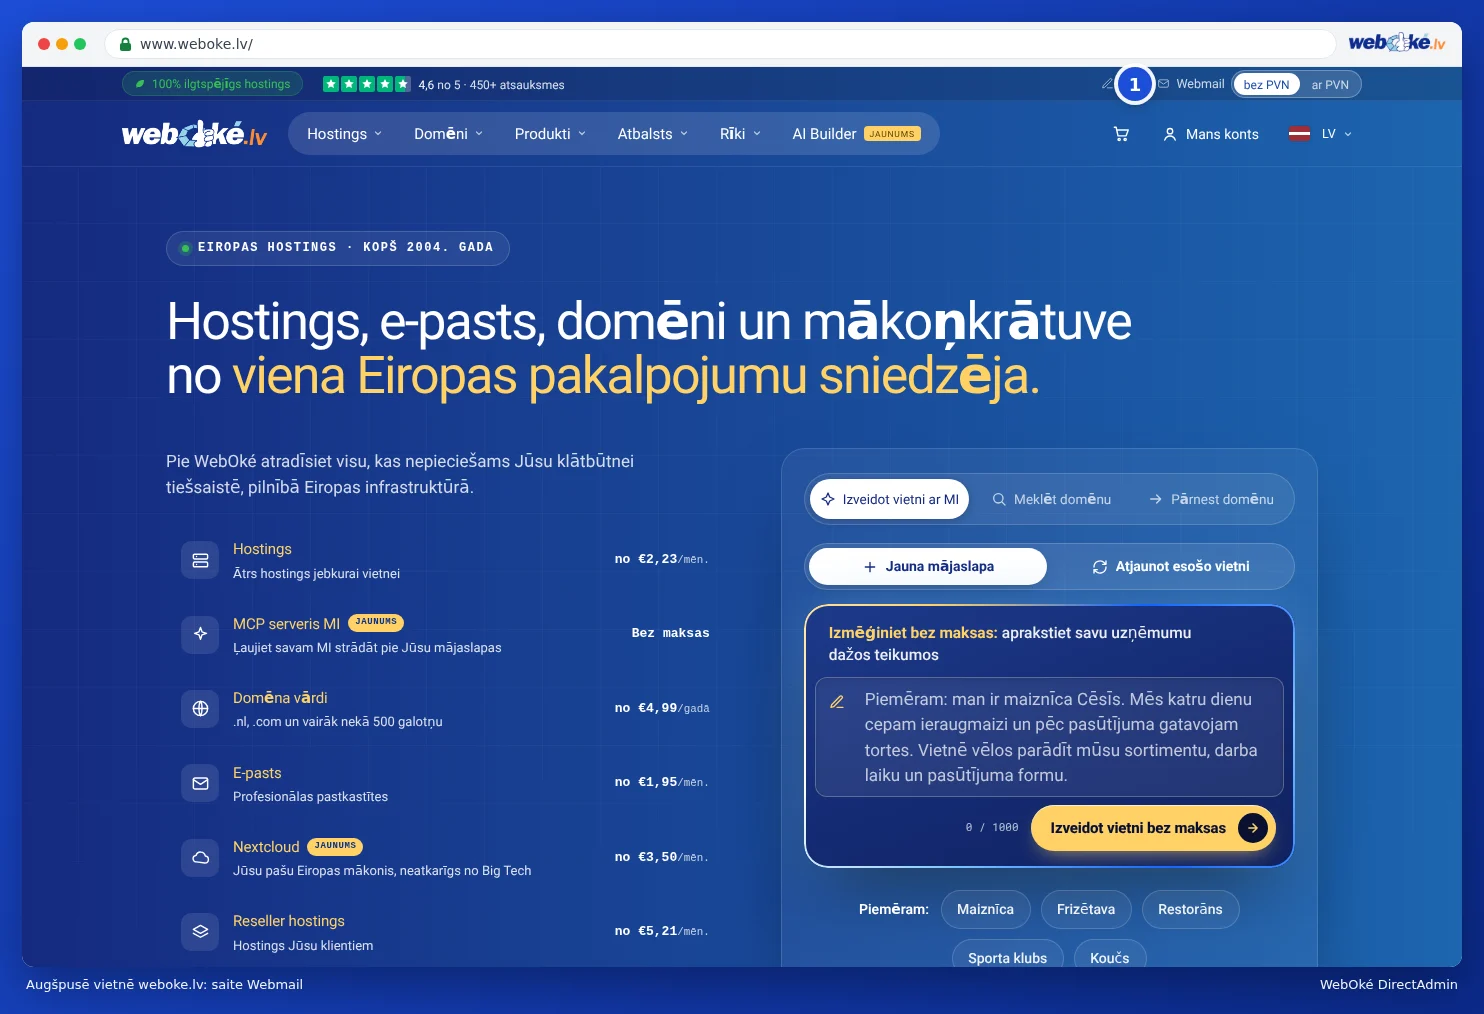Click the E-pasts envelope icon

(x=200, y=783)
